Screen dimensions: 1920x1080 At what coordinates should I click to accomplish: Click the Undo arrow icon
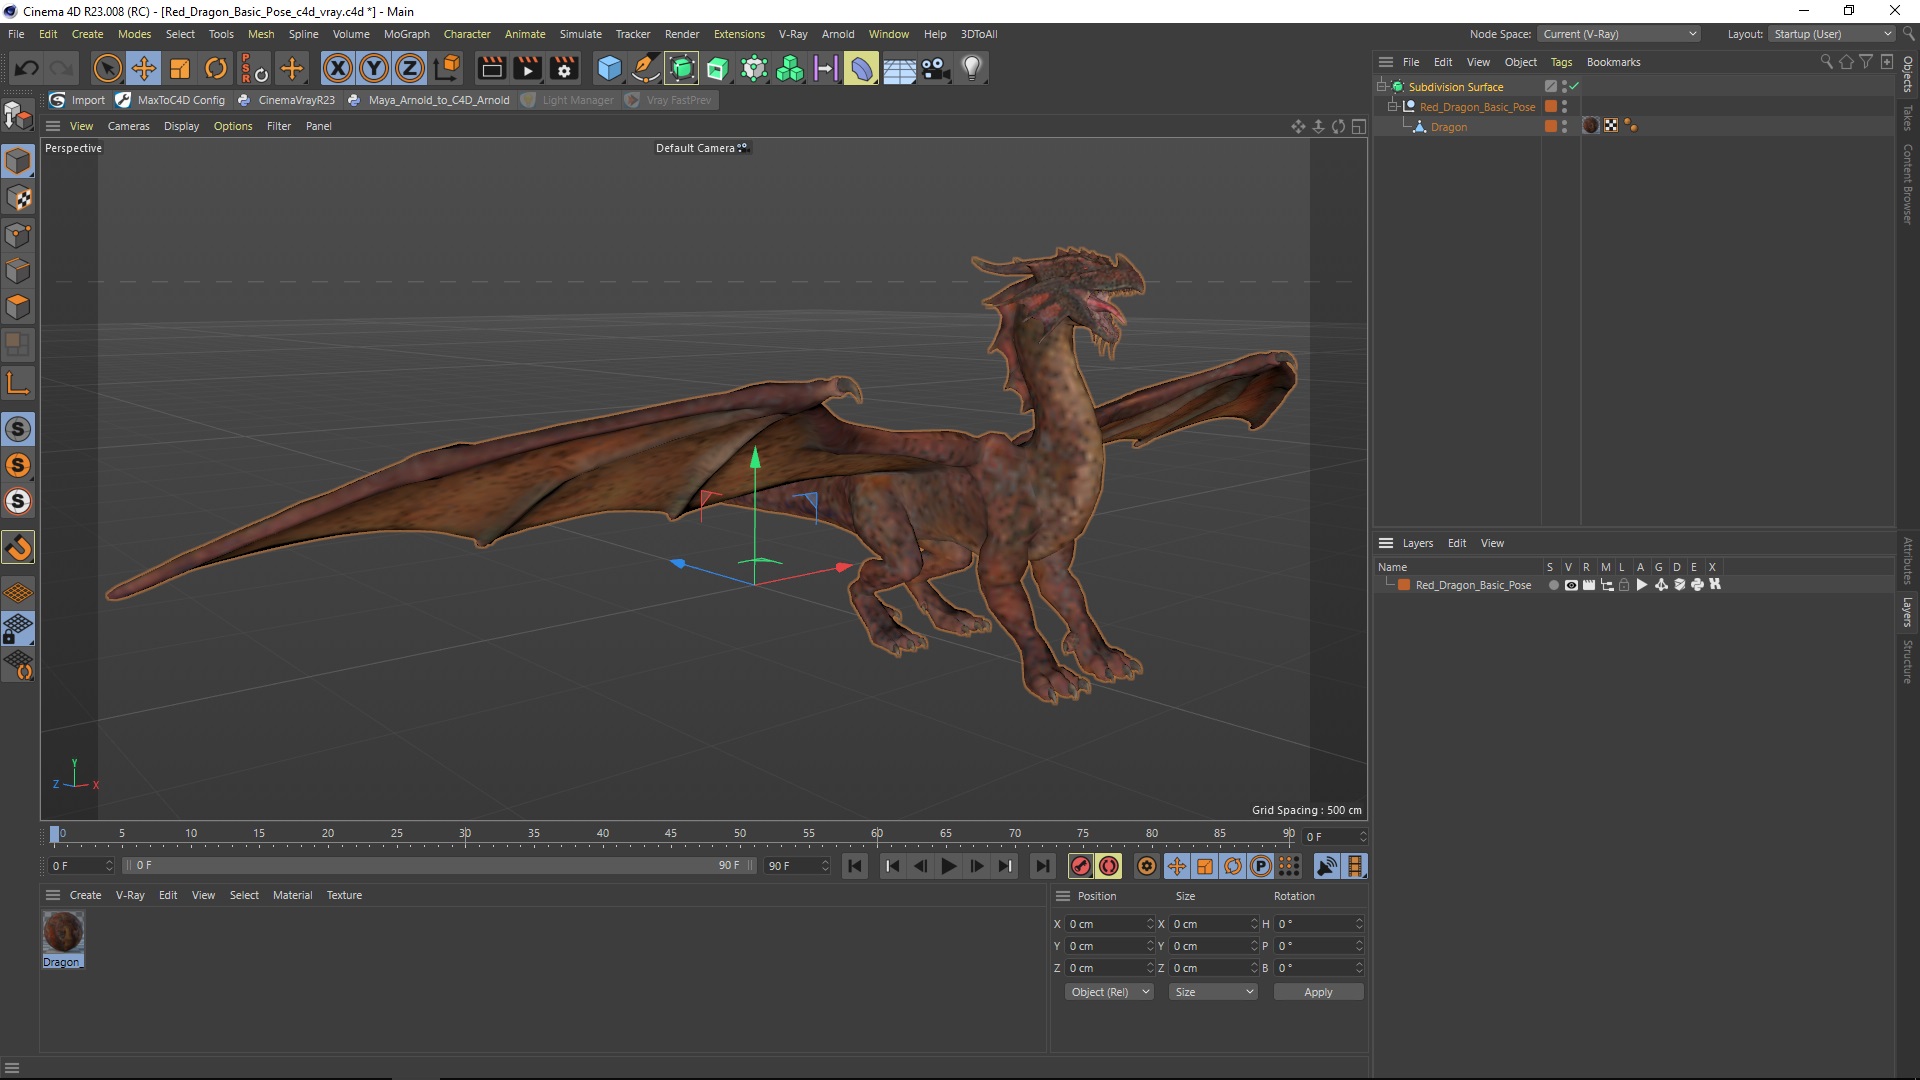[x=27, y=68]
